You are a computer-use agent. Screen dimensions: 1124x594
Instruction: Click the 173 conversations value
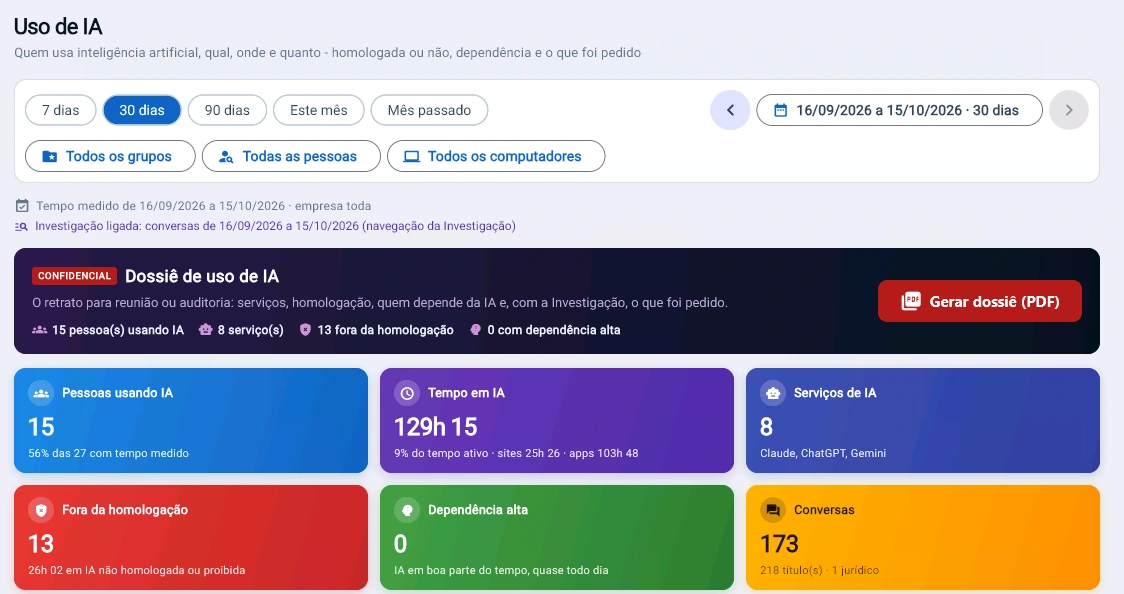[x=779, y=545]
